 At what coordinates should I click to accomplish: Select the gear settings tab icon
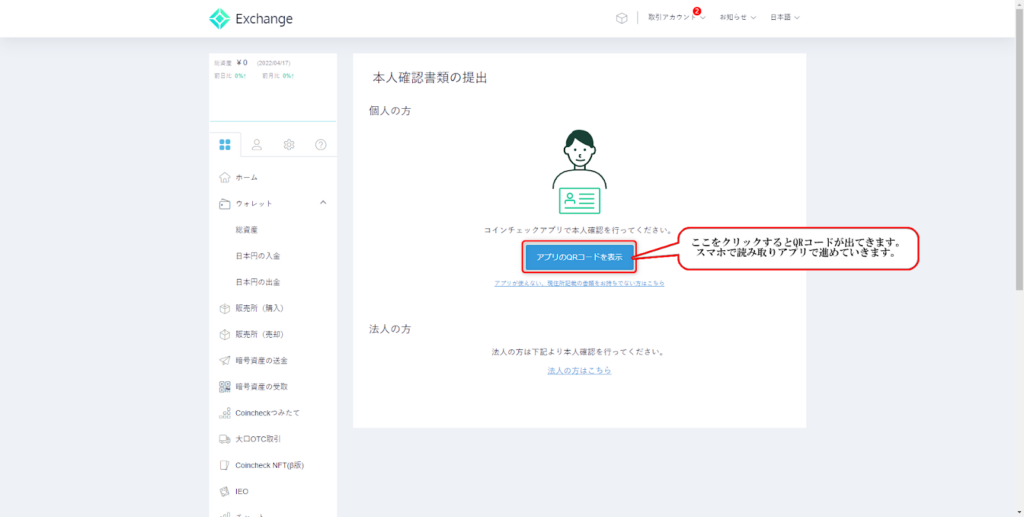pos(289,145)
